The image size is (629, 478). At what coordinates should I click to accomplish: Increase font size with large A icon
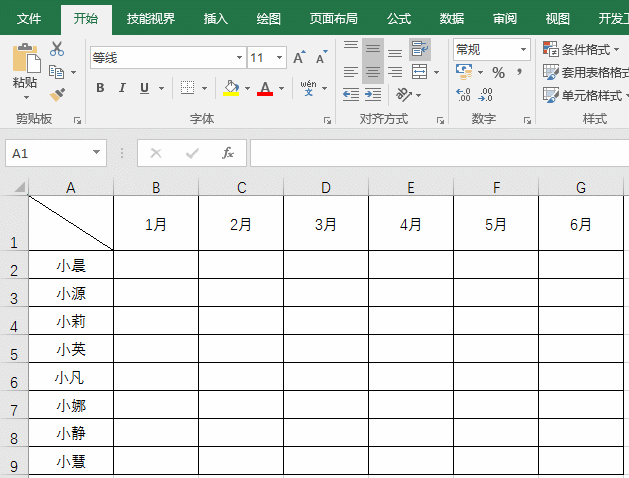[x=299, y=58]
